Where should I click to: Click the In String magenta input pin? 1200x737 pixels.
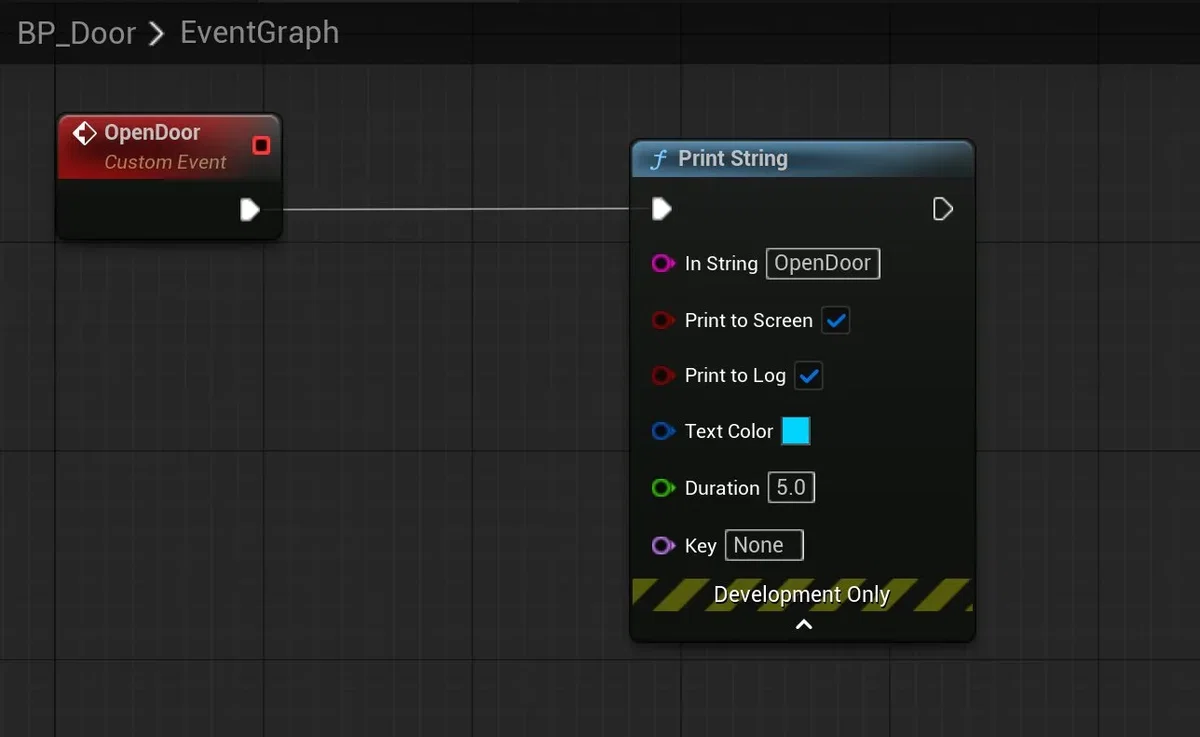pyautogui.click(x=663, y=264)
